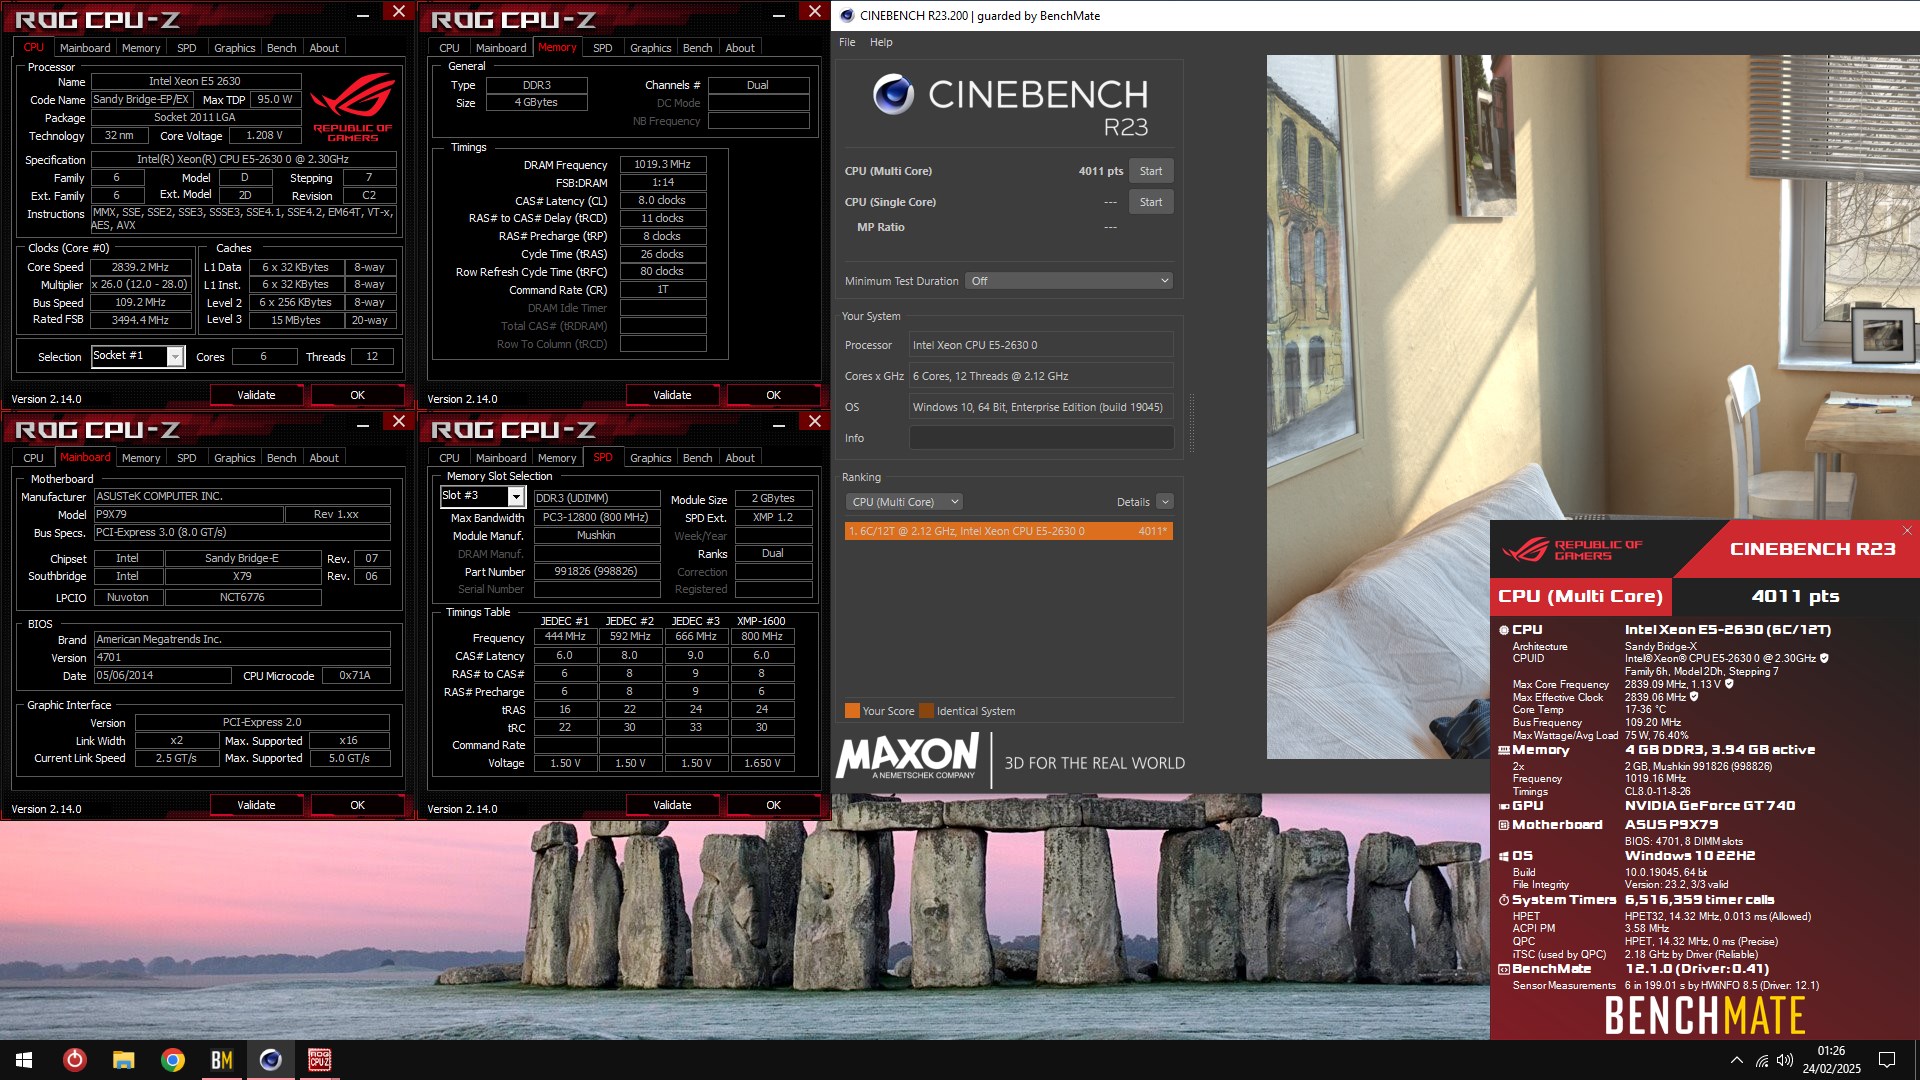
Task: Open the Help menu in Cinebench
Action: [x=881, y=42]
